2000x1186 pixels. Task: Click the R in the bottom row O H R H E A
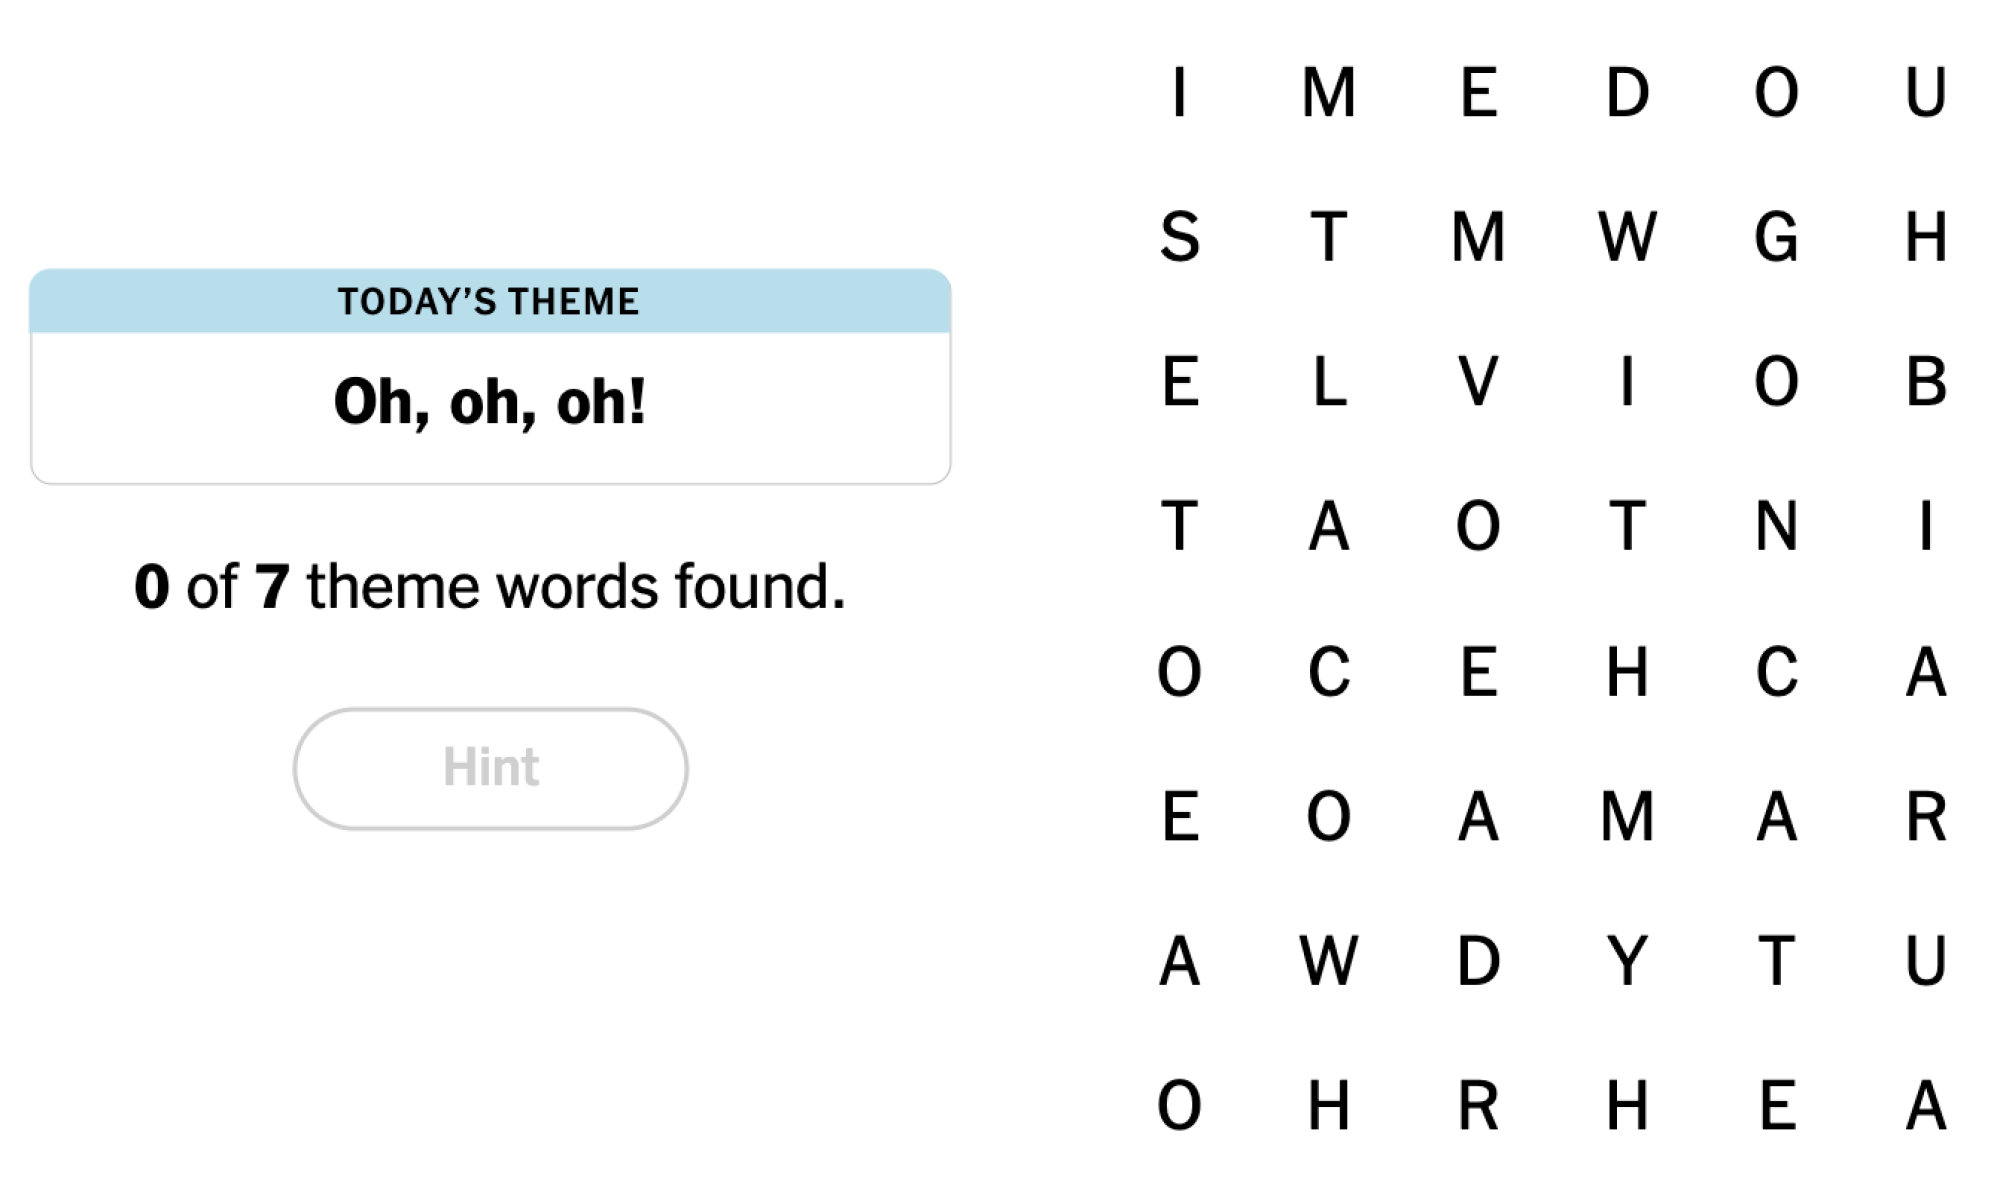point(1477,1105)
